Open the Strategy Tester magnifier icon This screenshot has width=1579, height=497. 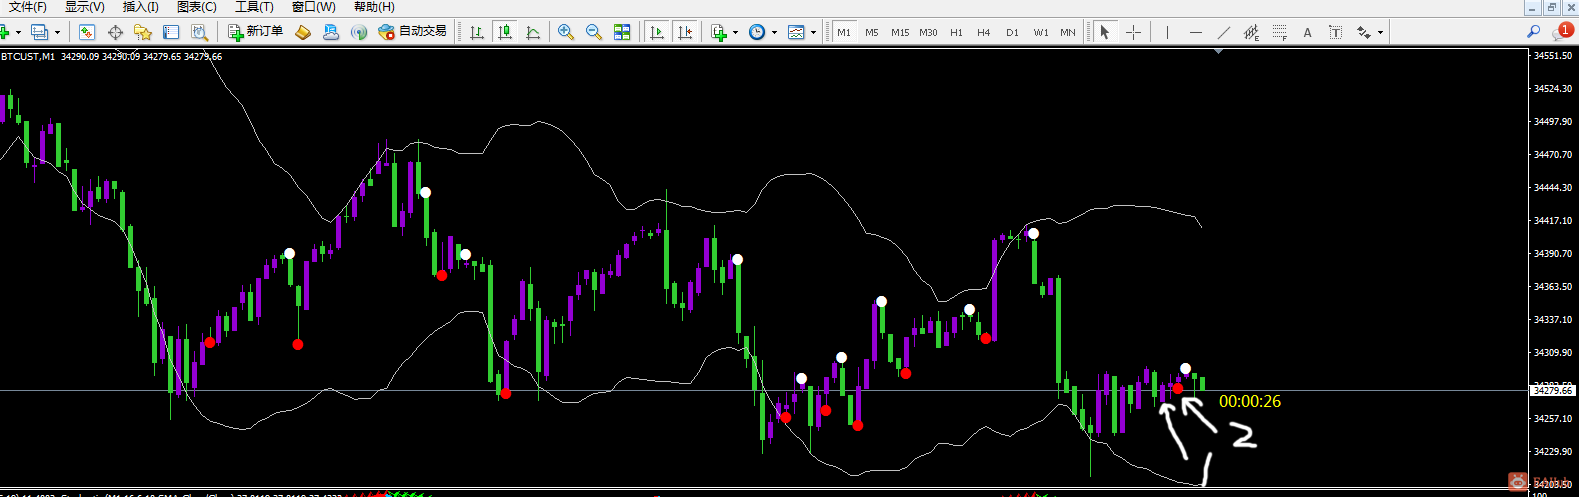click(199, 32)
